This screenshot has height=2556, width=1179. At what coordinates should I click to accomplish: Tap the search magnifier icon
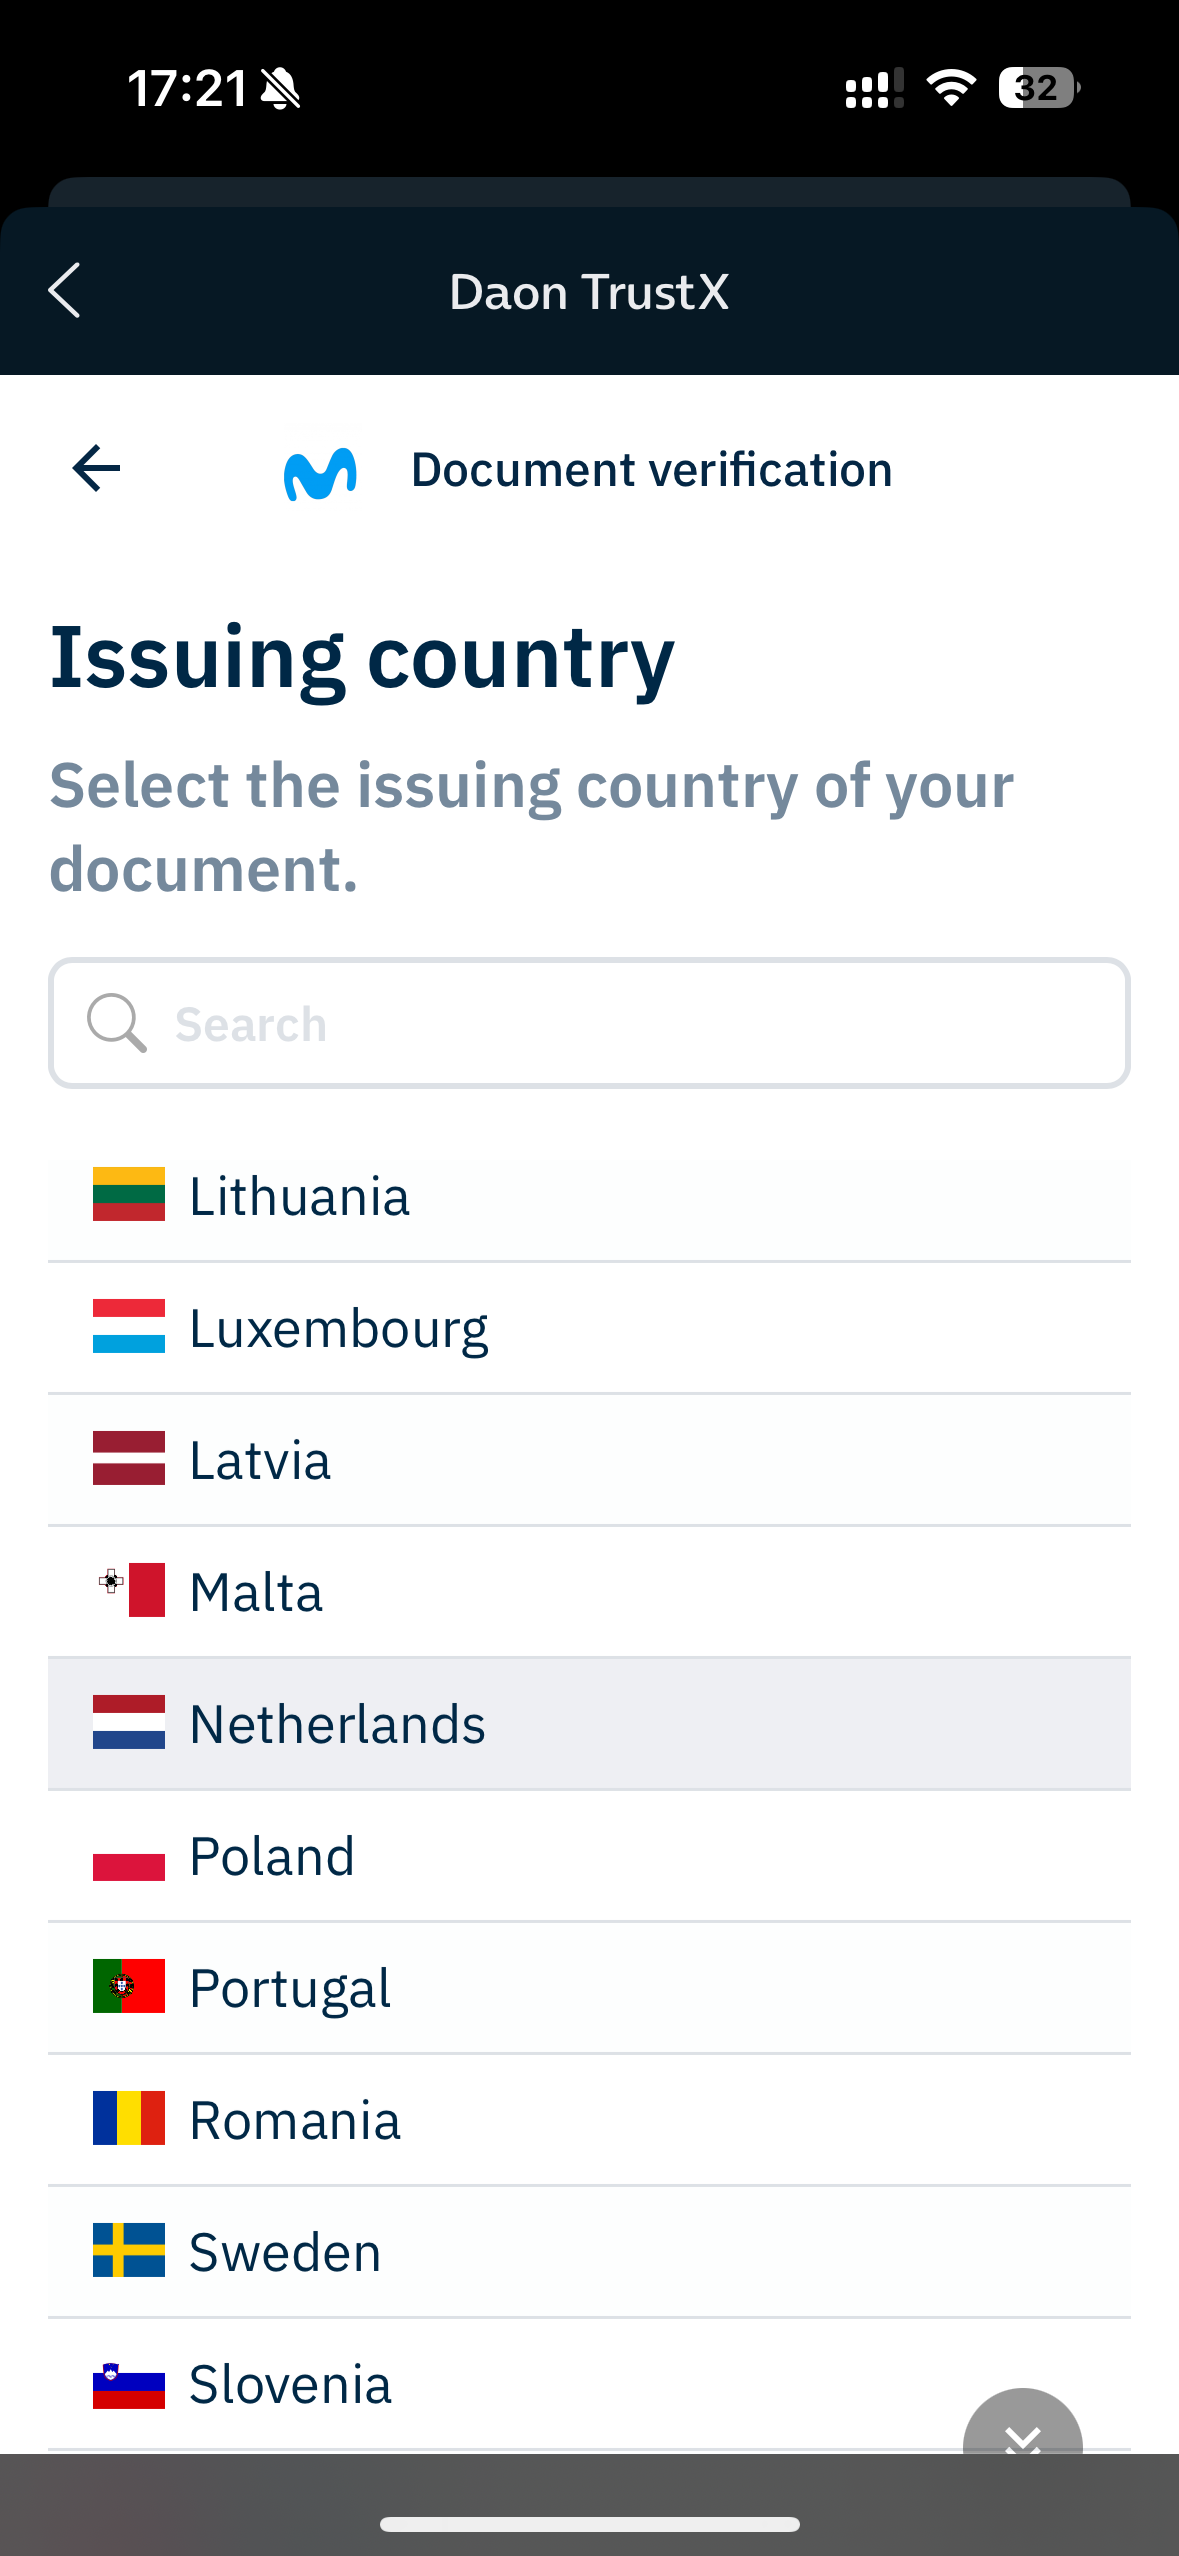tap(117, 1023)
